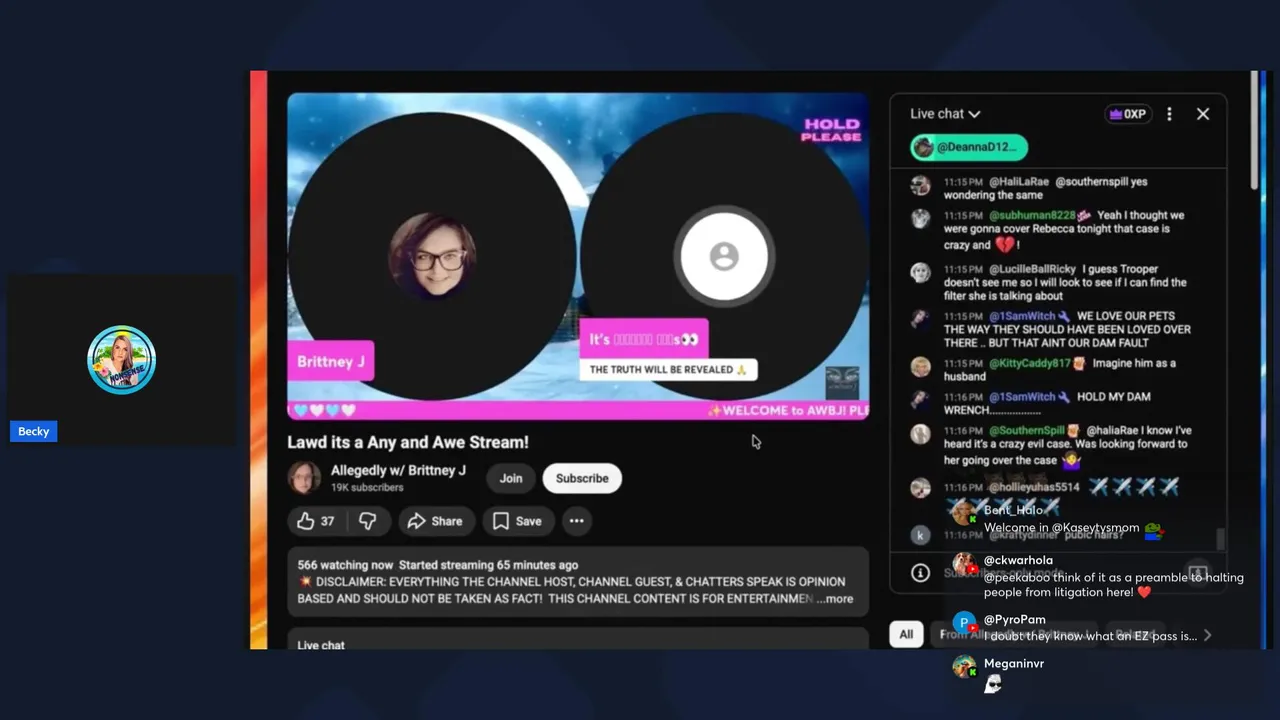
Task: Click the stream title 'Lawd its a Any and Awe Stream!'
Action: pyautogui.click(x=408, y=442)
